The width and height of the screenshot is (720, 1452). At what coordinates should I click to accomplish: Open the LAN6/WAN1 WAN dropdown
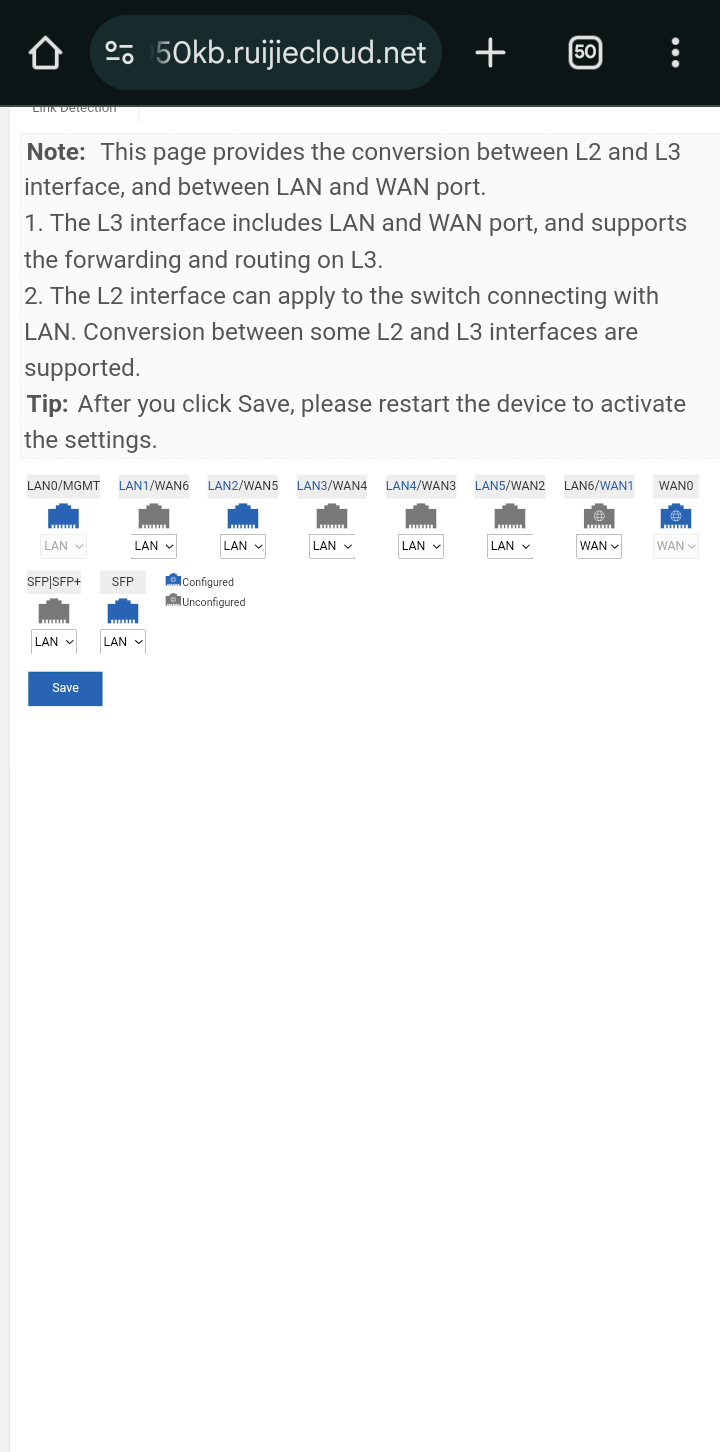(x=599, y=546)
